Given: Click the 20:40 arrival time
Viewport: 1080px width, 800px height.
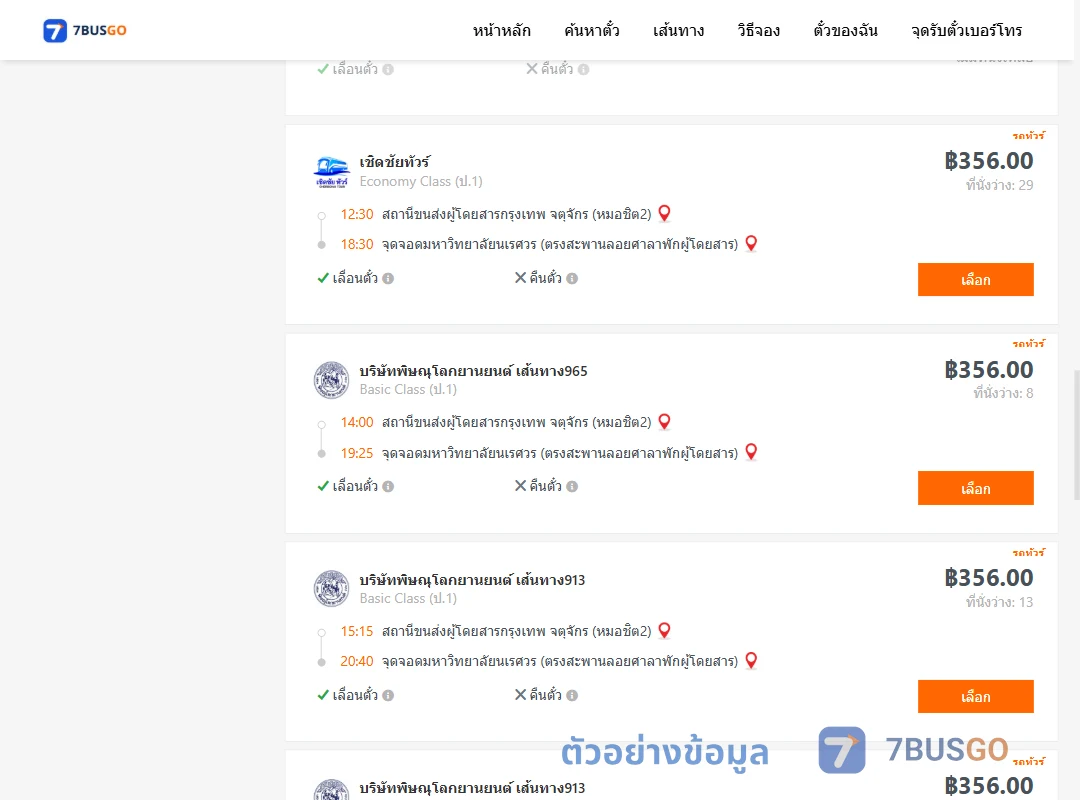Looking at the screenshot, I should point(357,661).
